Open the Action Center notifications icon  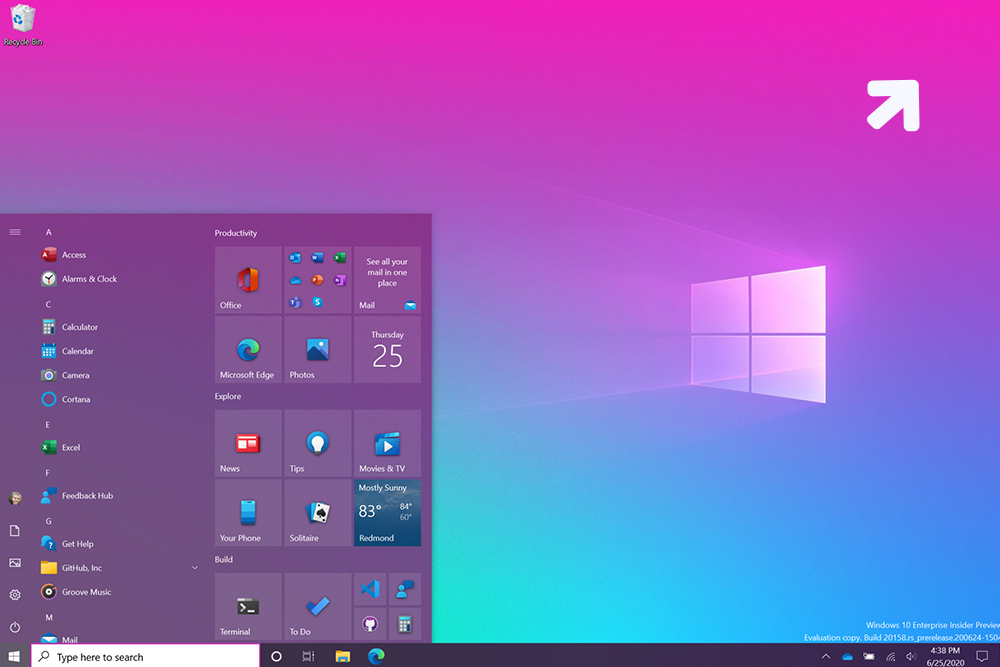(x=982, y=656)
